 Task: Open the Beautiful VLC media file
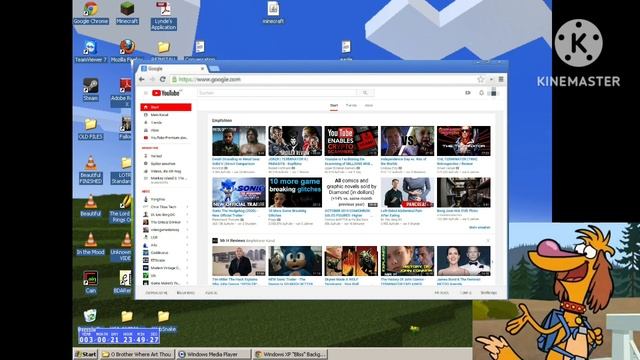tap(91, 202)
